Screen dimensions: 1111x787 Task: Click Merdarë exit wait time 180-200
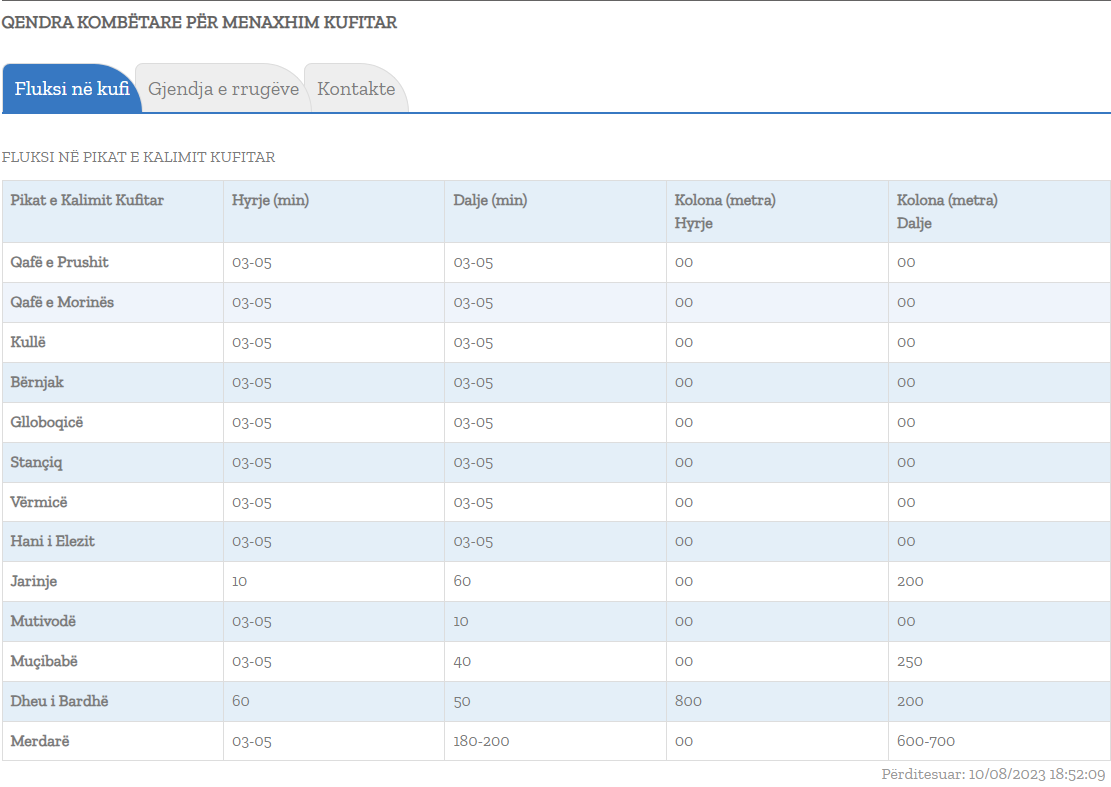point(480,741)
